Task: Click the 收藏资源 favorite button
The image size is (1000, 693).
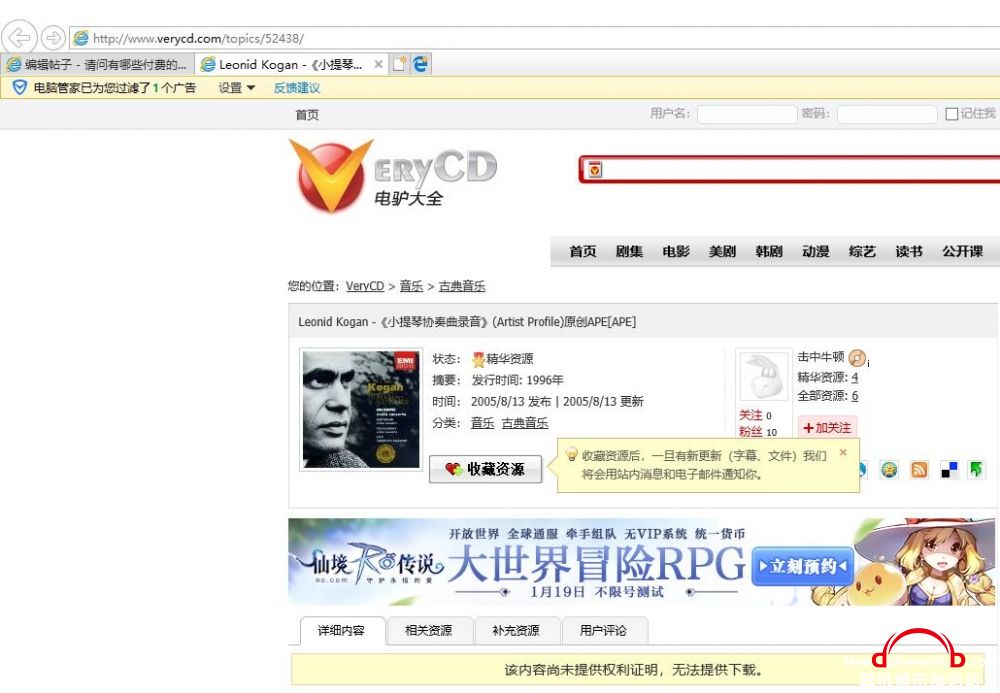Action: [485, 469]
